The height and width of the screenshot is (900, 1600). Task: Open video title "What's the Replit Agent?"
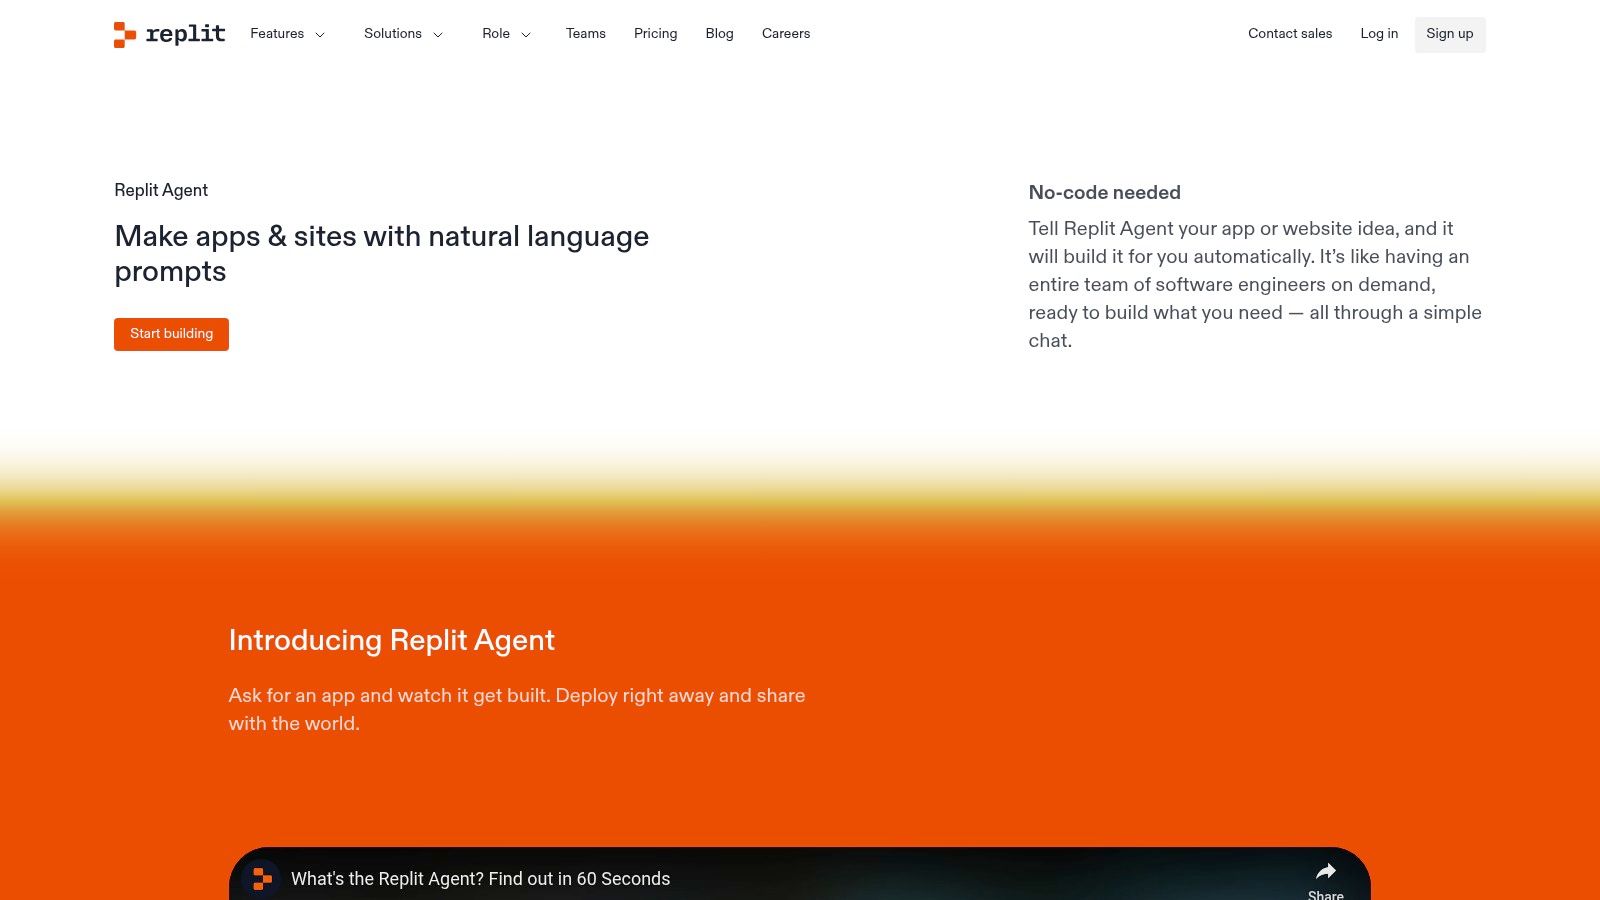(x=480, y=879)
